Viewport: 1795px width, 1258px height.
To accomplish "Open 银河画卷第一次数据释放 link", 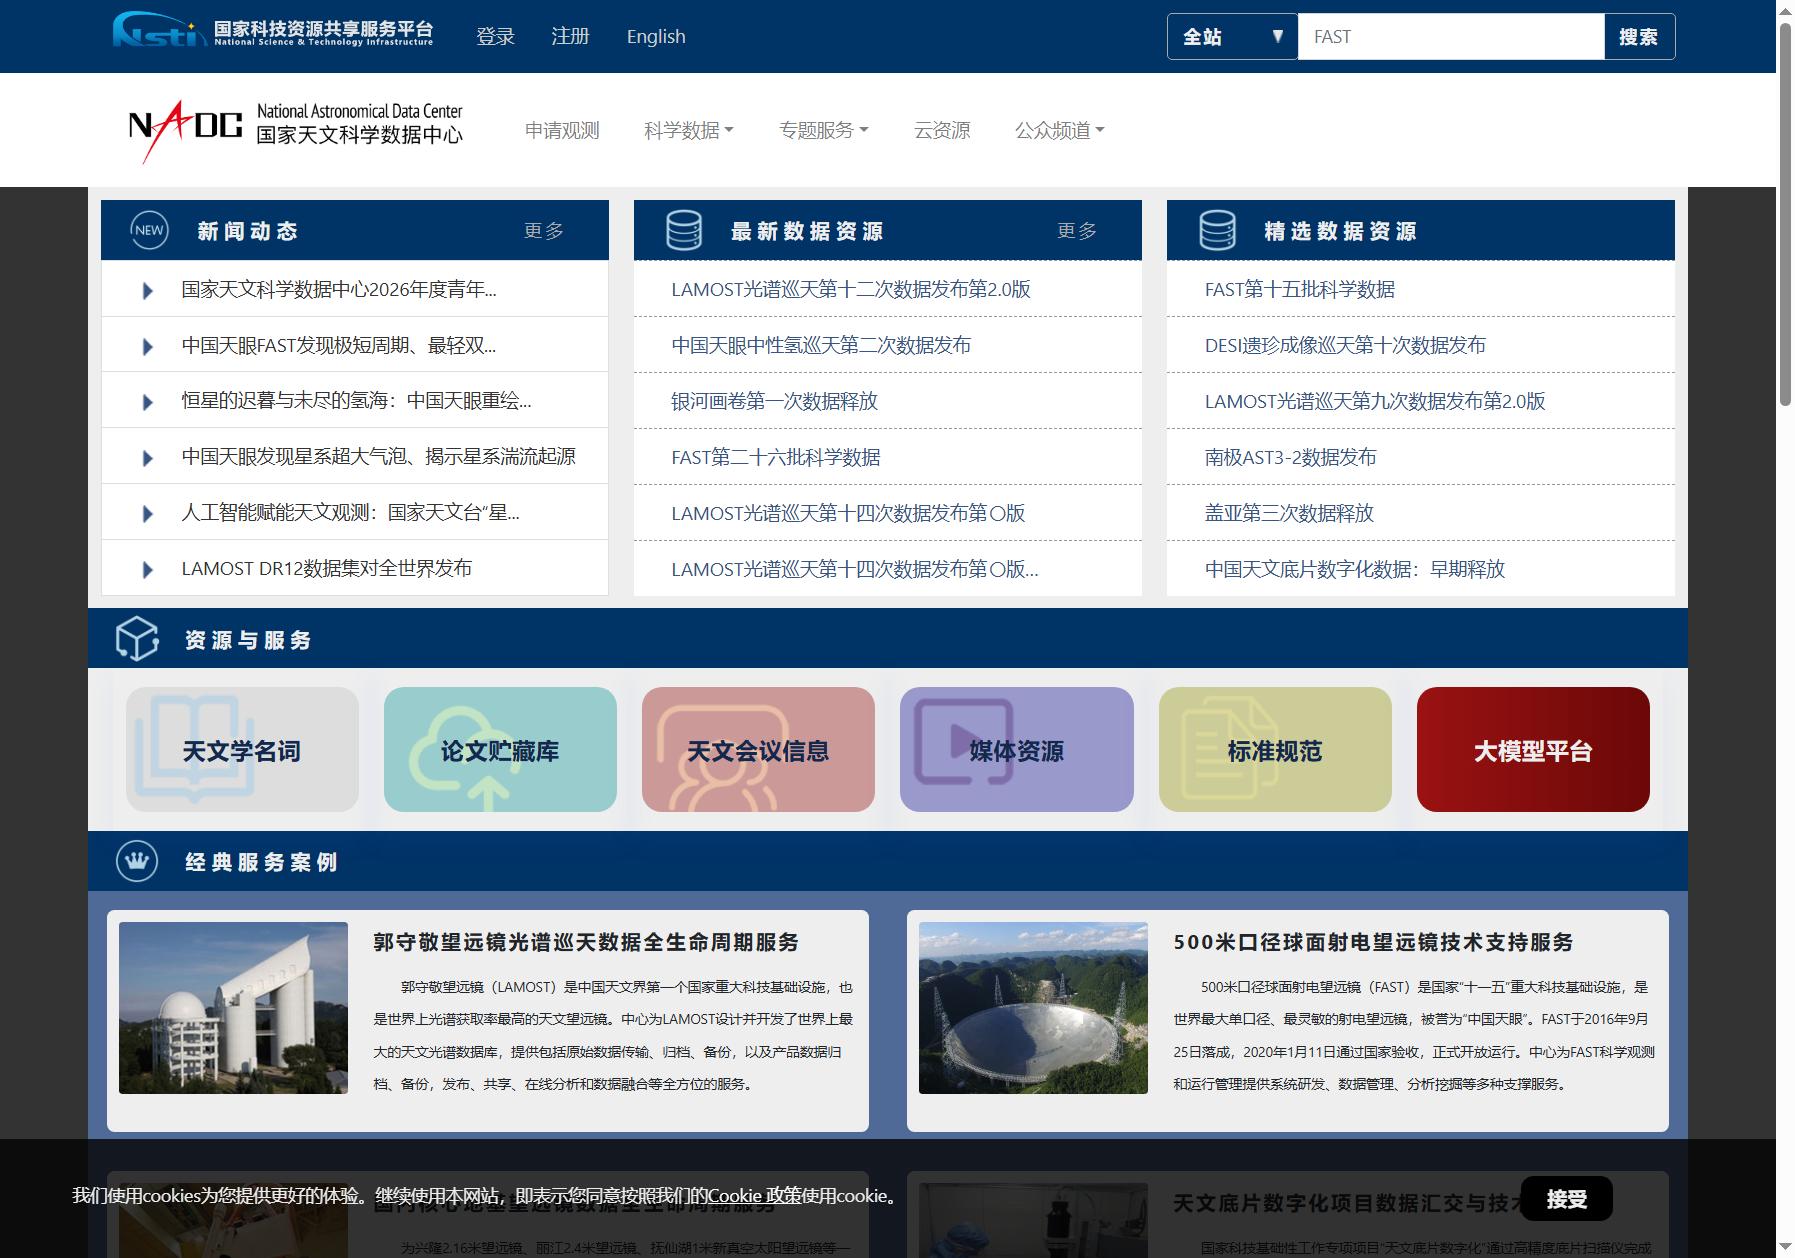I will coord(774,402).
